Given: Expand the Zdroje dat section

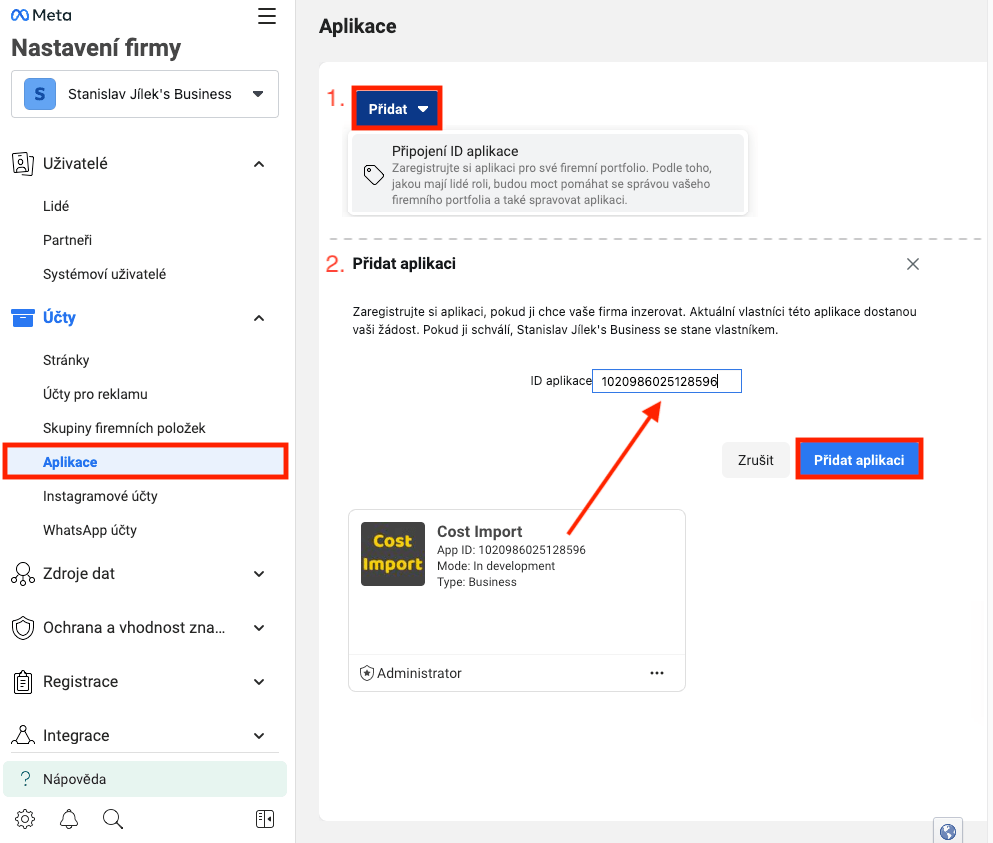Looking at the screenshot, I should click(259, 574).
